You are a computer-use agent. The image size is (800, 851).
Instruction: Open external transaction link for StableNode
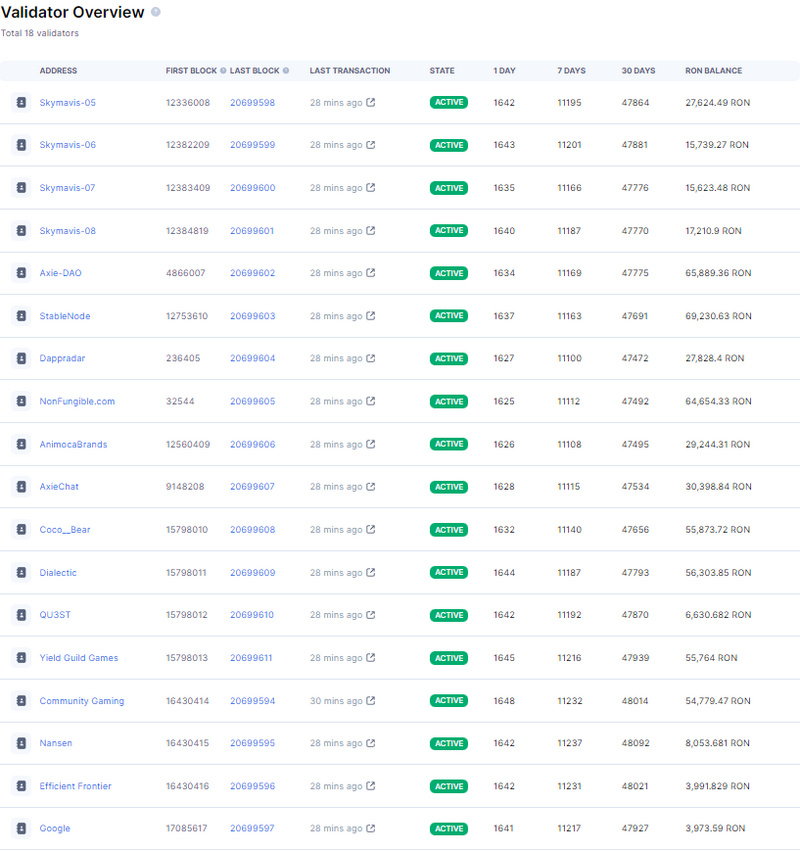[x=371, y=315]
